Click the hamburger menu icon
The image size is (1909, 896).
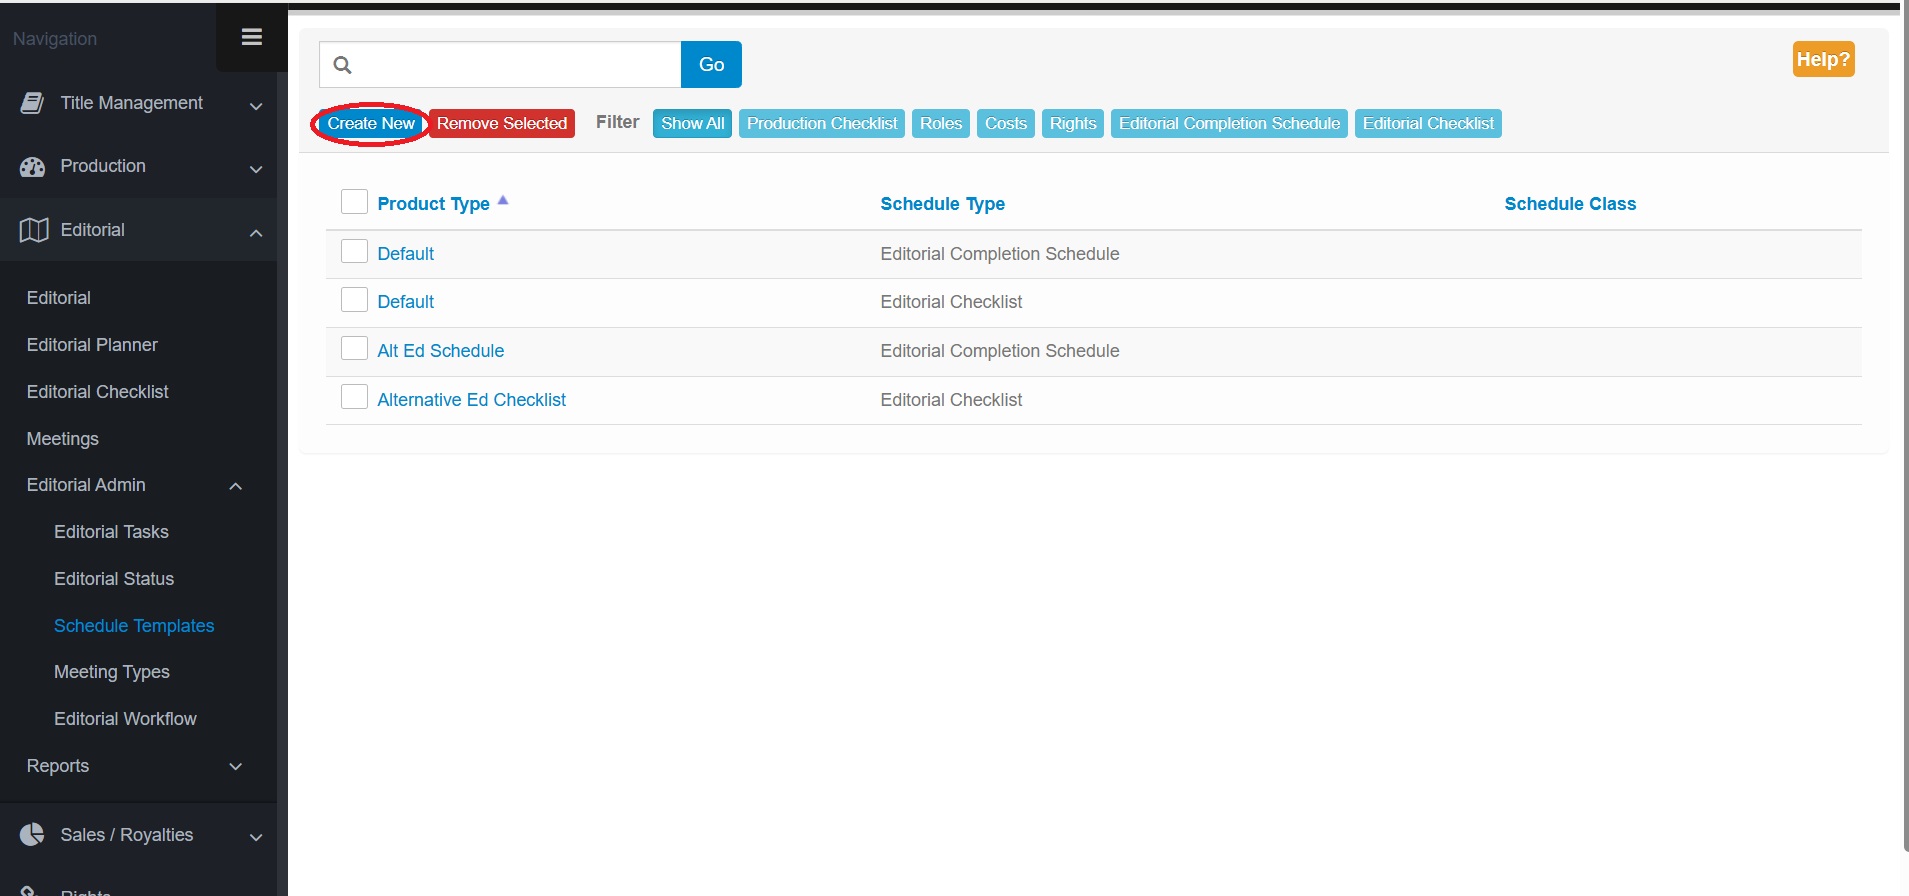point(252,37)
